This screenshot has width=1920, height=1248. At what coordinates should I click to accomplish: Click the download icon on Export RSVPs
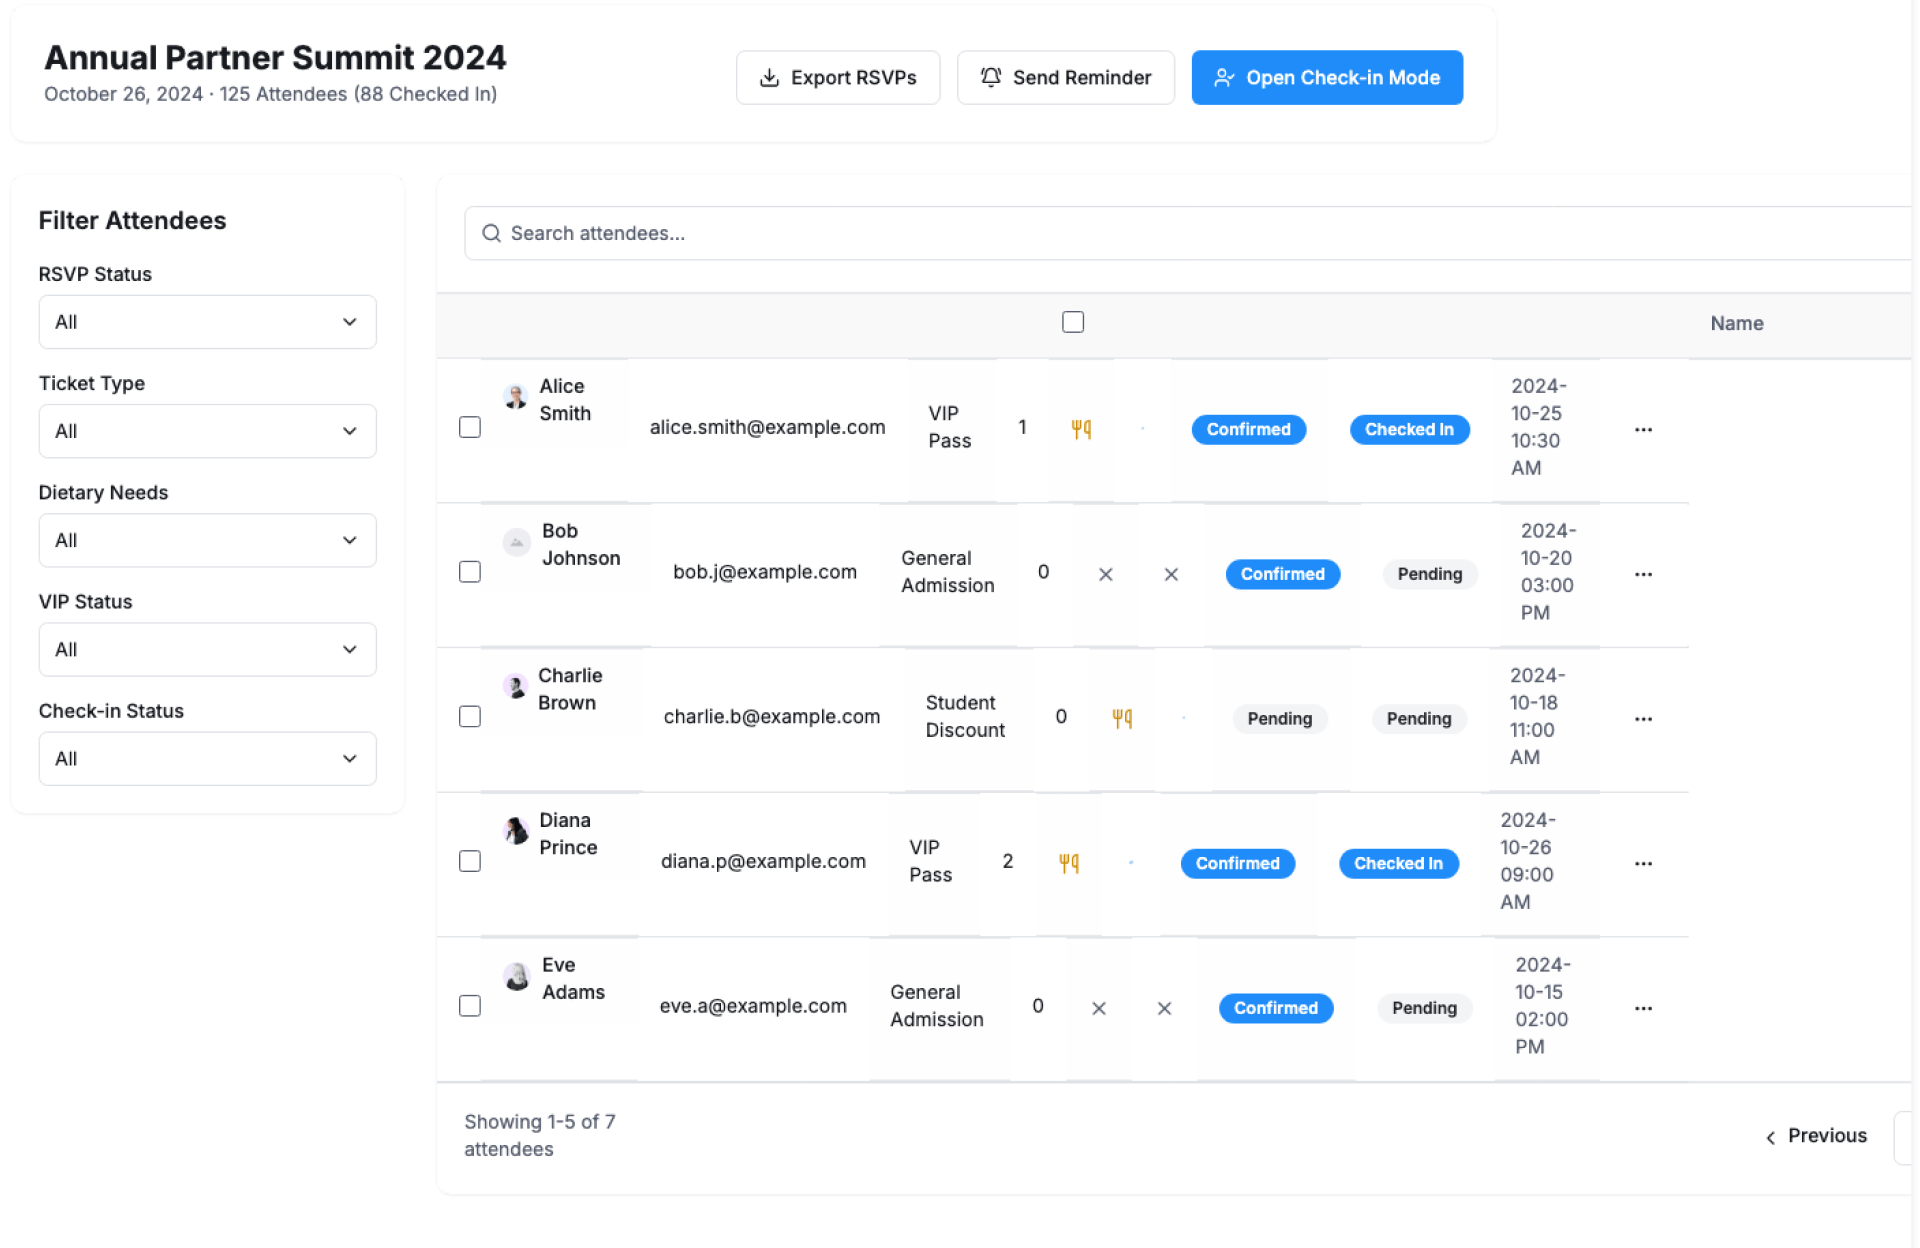pyautogui.click(x=769, y=78)
